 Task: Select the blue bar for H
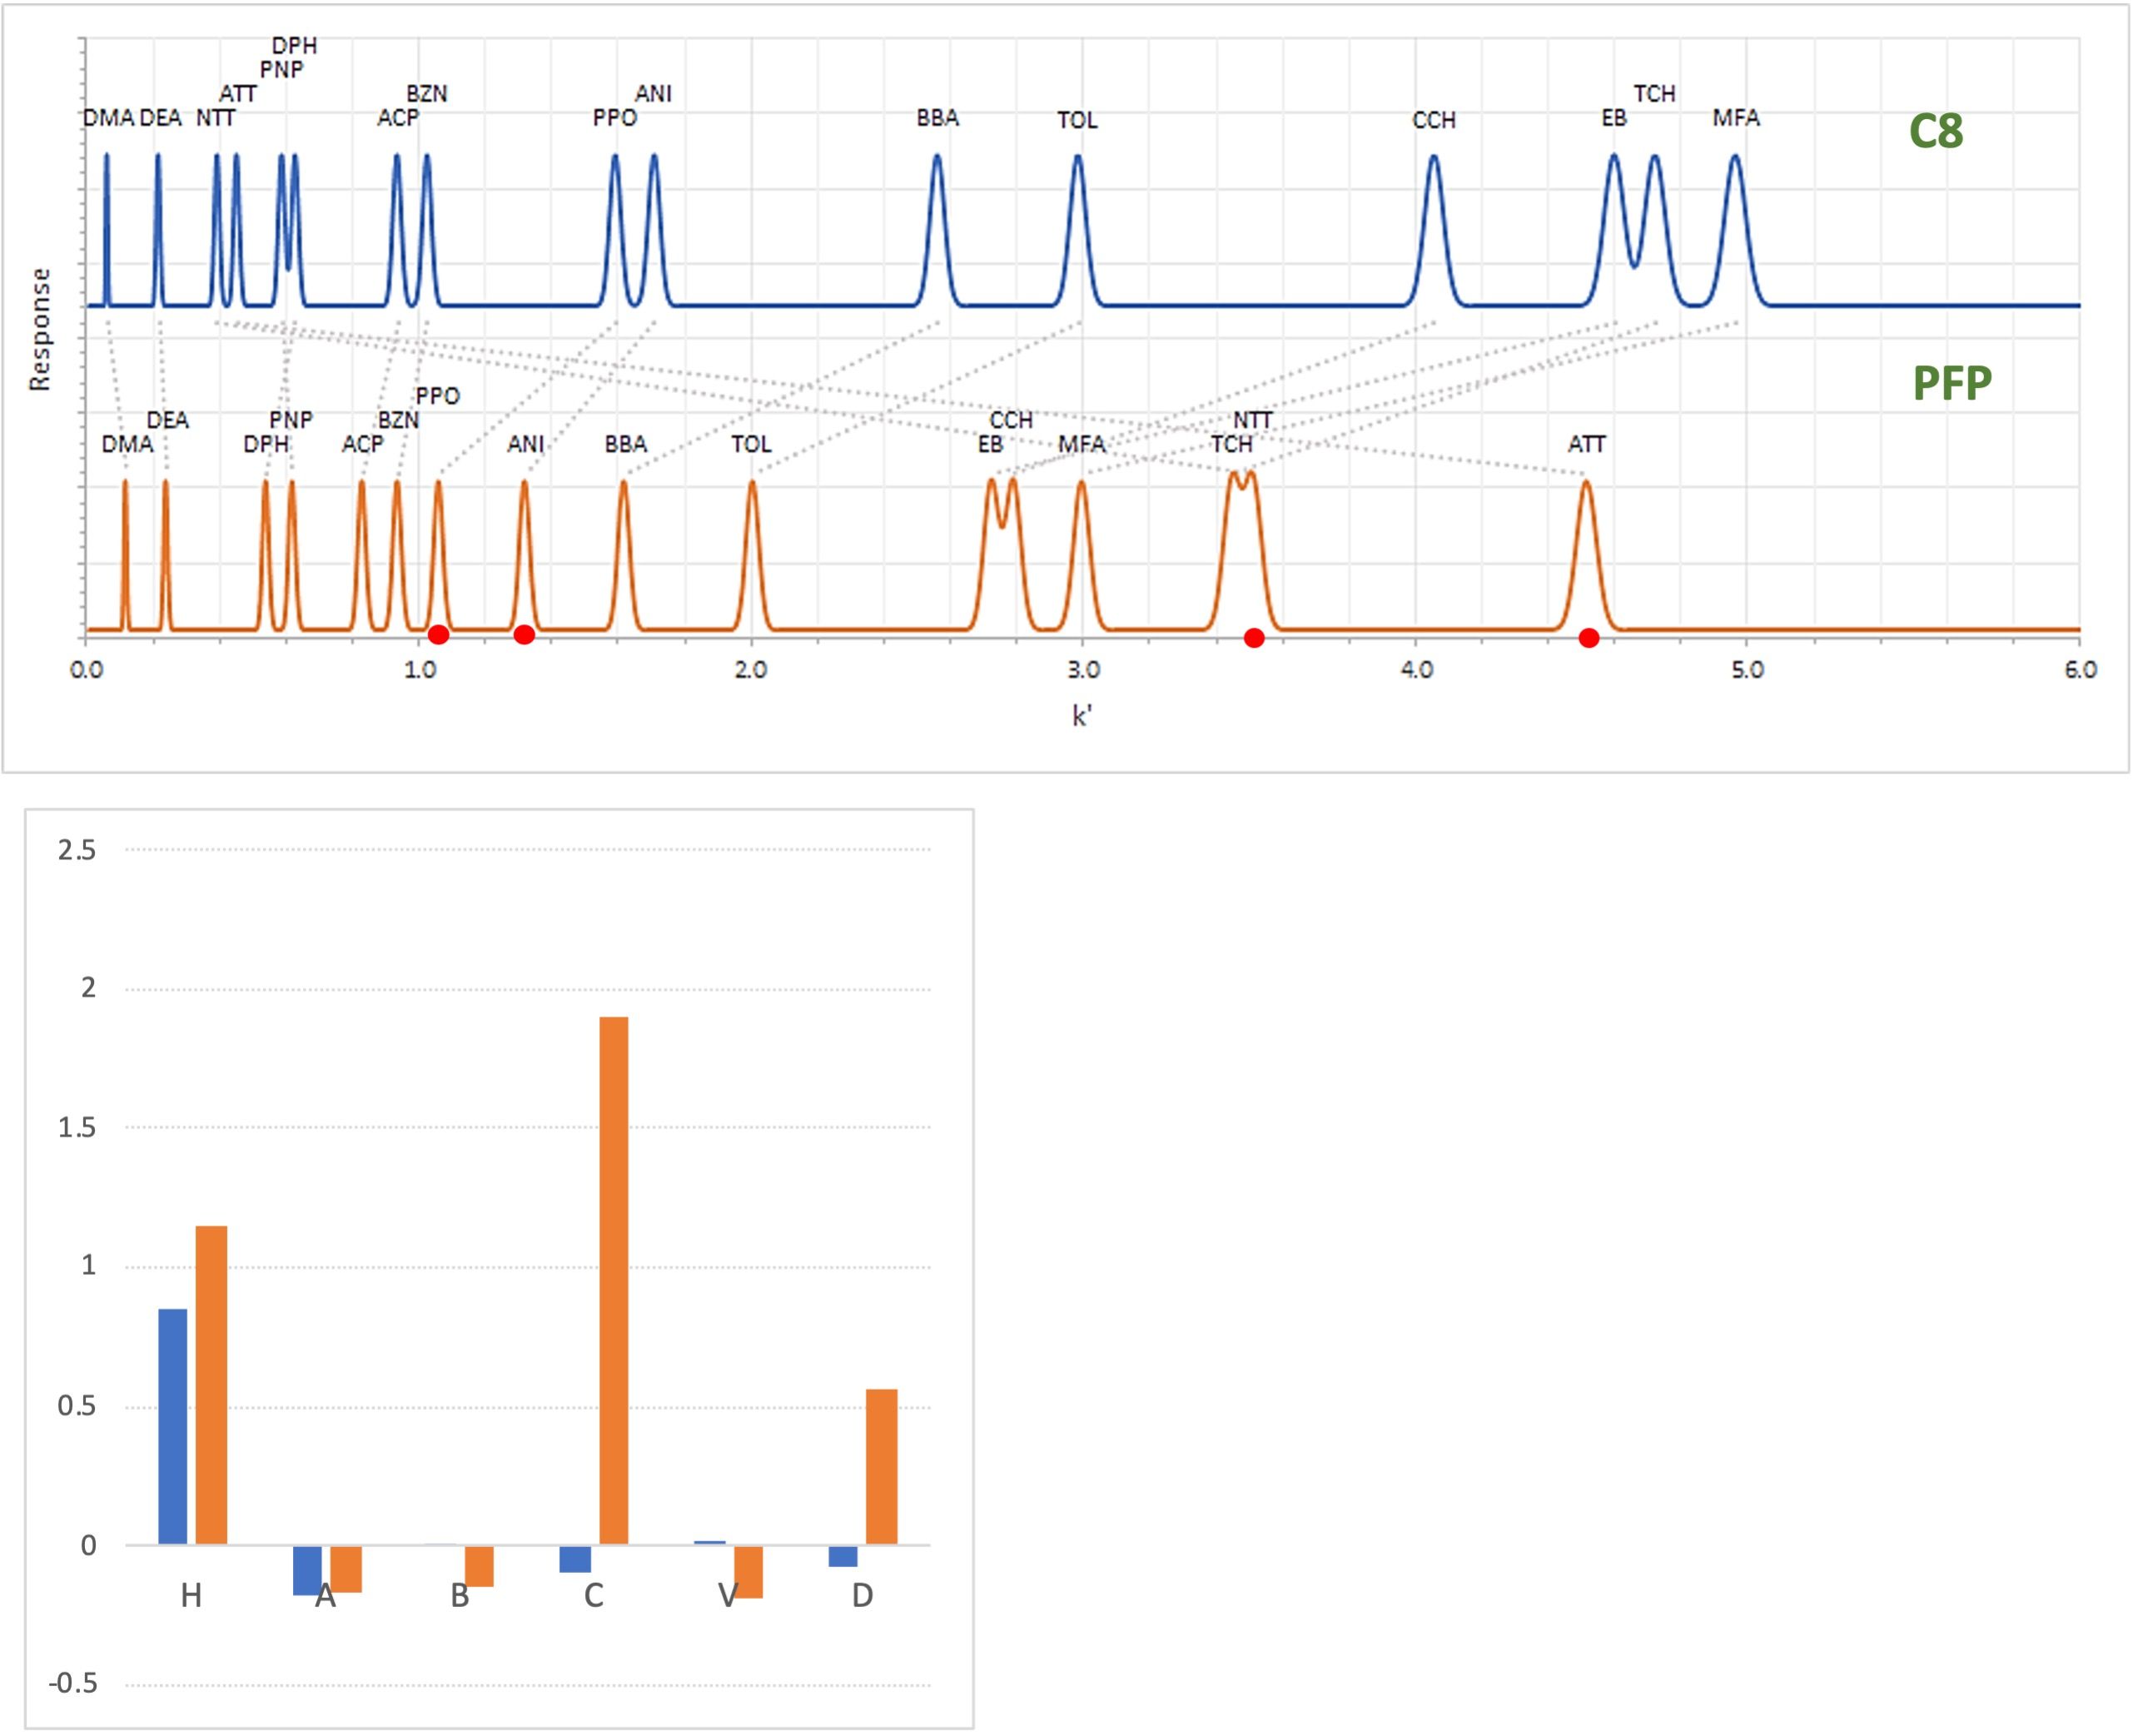coord(173,1426)
